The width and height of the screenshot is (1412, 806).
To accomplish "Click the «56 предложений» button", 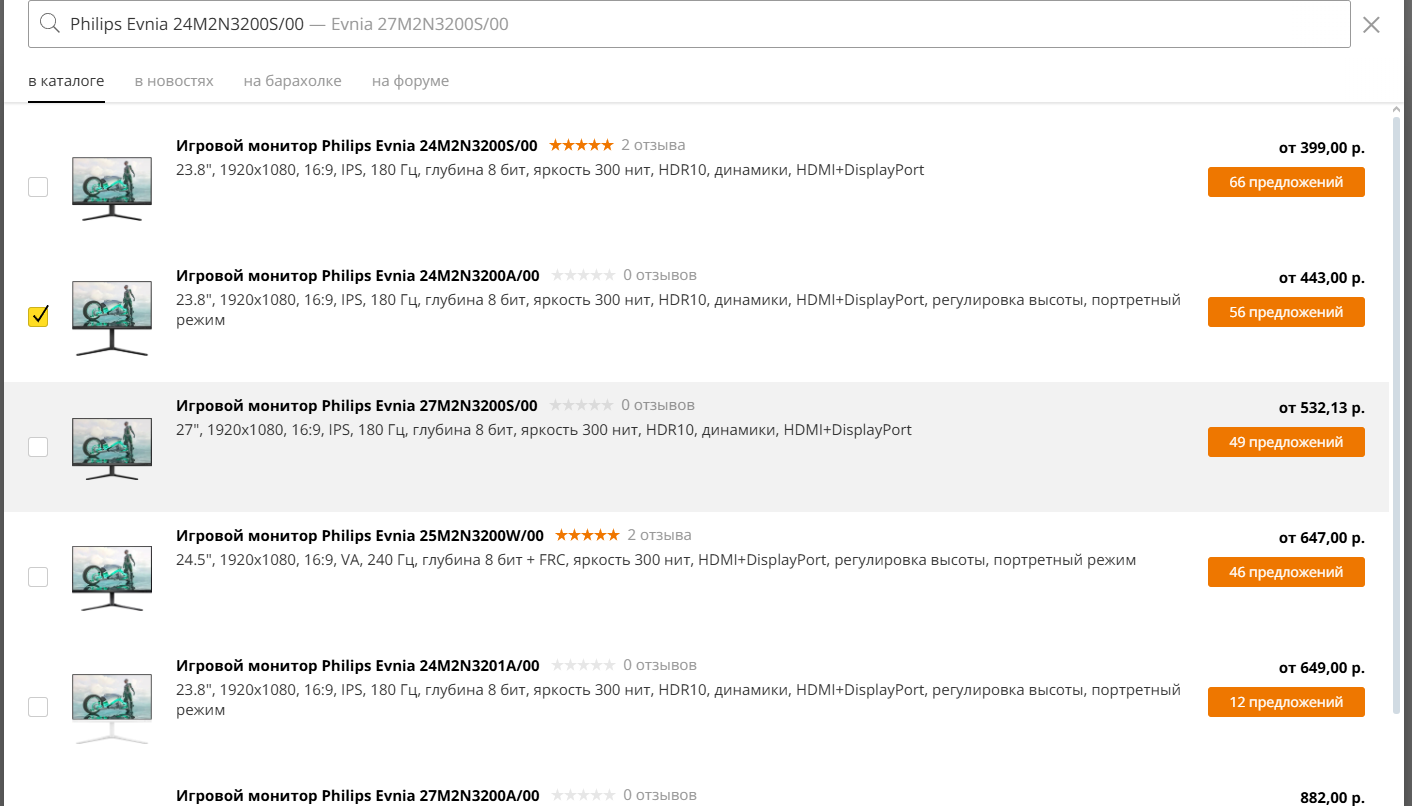I will click(1286, 312).
